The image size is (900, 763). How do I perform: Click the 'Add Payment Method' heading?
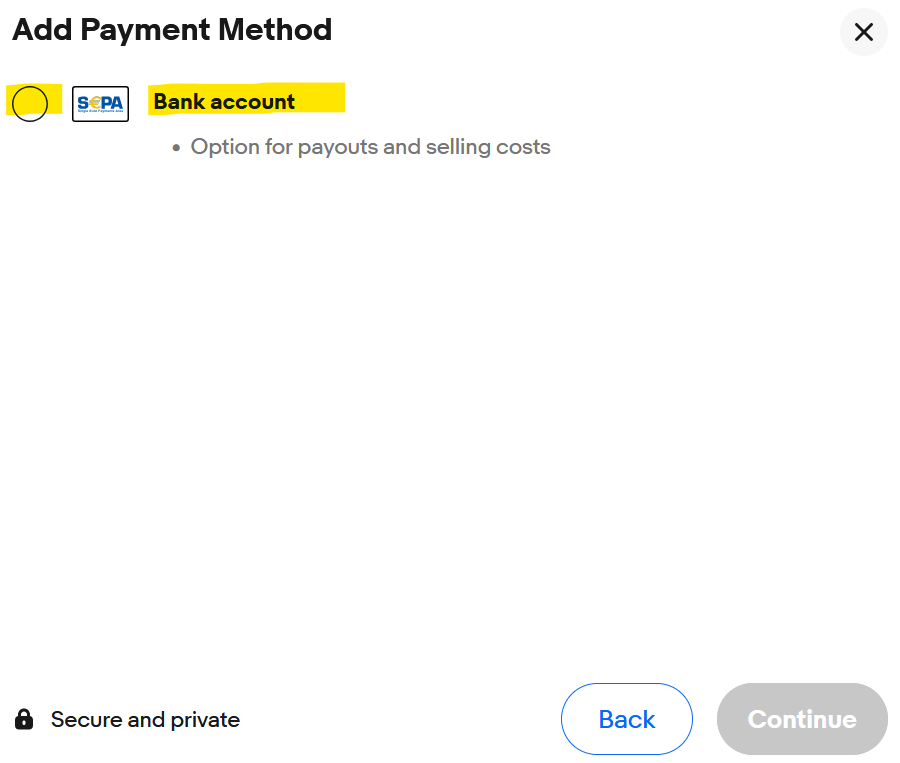click(x=172, y=30)
